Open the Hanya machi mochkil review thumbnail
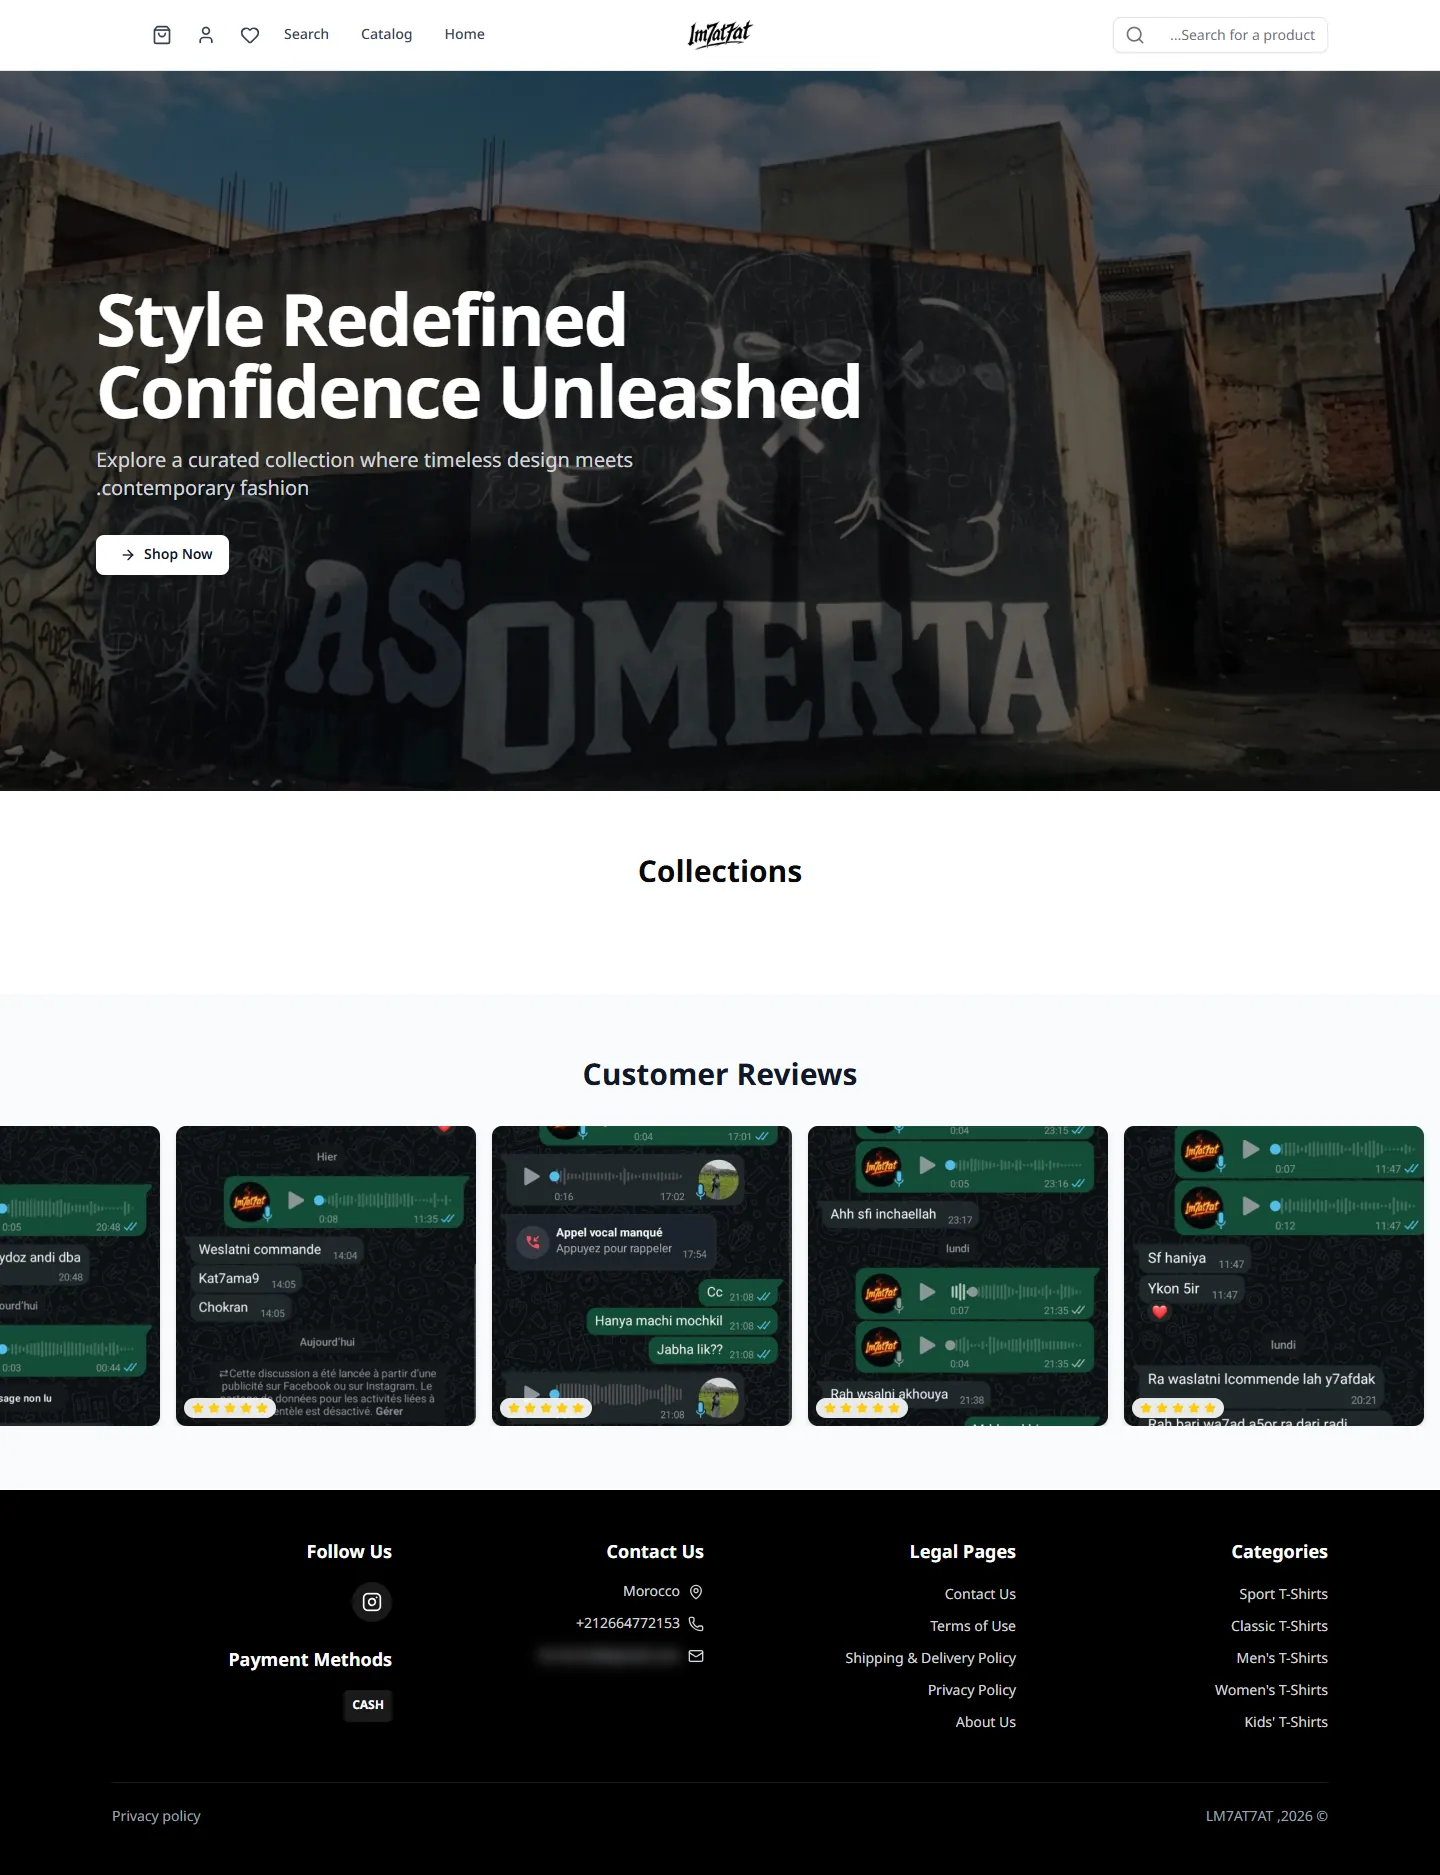The height and width of the screenshot is (1875, 1440). point(642,1276)
